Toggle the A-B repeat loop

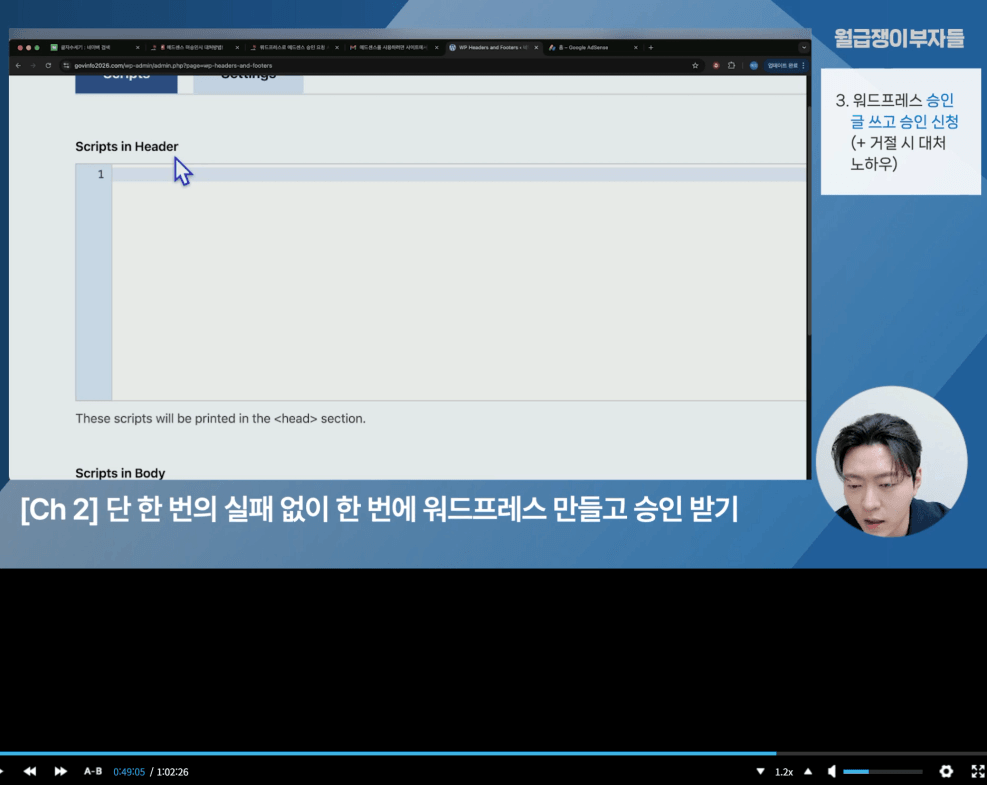[x=93, y=771]
